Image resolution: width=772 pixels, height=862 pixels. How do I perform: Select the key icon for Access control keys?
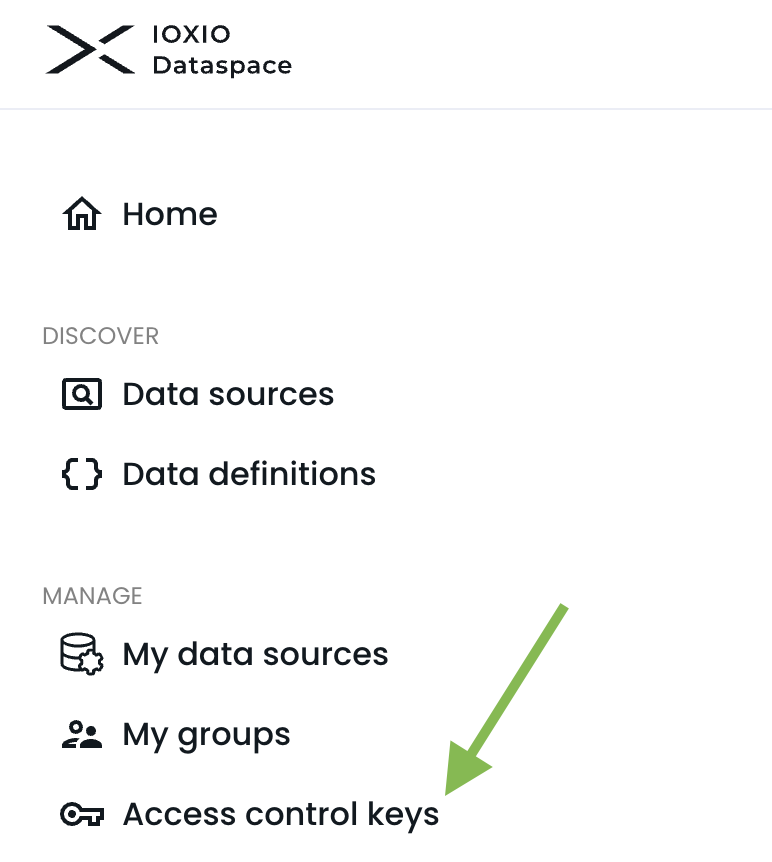[x=83, y=813]
